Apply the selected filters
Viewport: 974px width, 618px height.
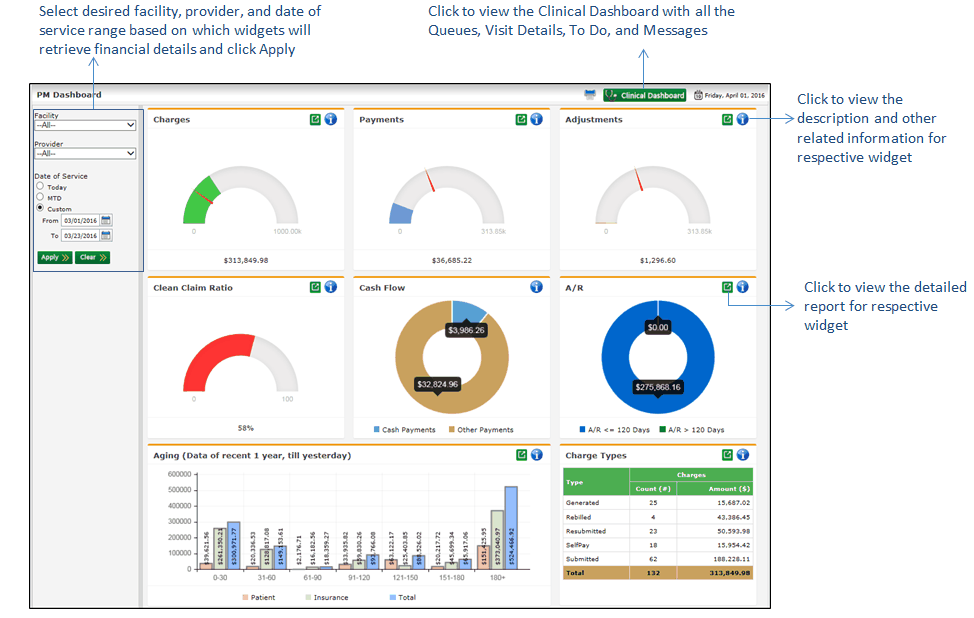(55, 257)
